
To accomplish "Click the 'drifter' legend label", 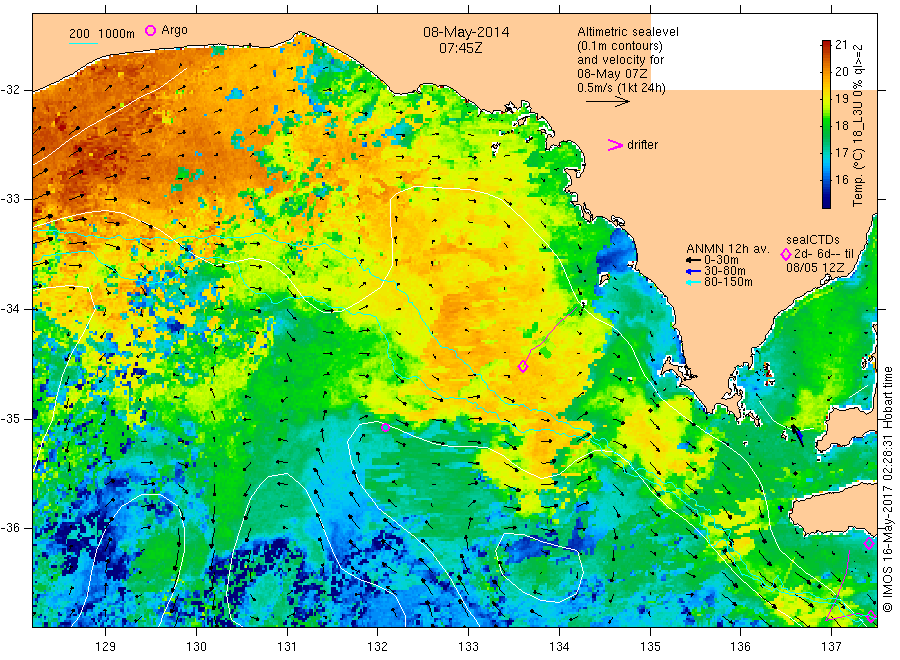I will [642, 145].
